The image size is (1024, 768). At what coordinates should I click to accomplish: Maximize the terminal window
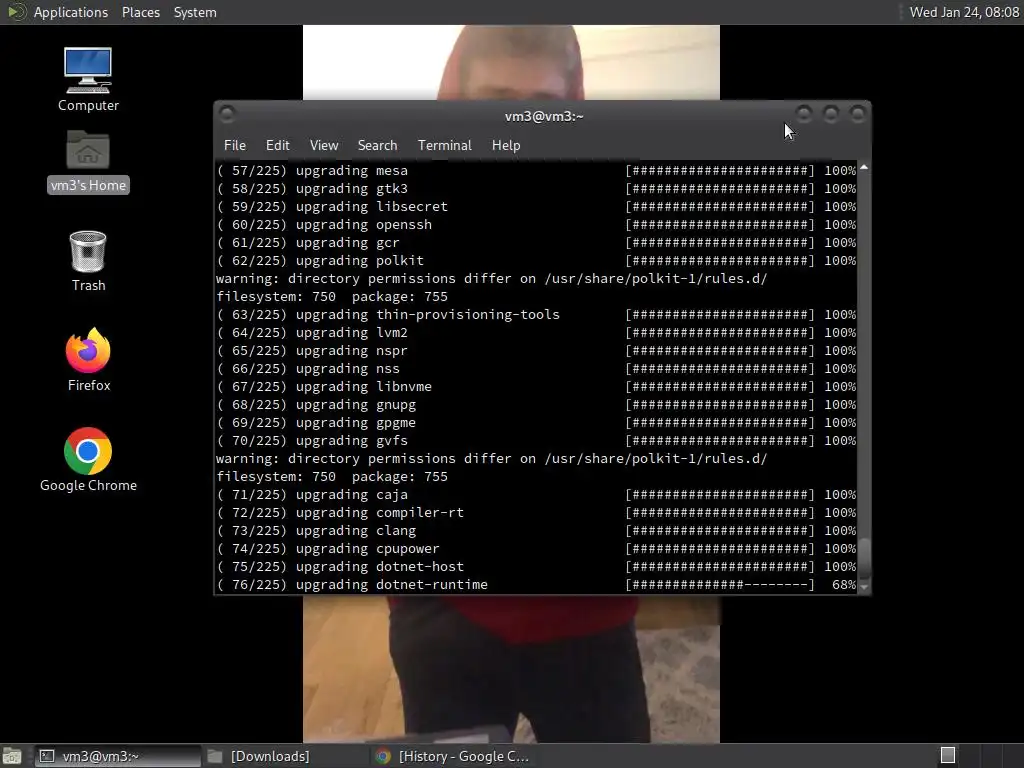[831, 114]
